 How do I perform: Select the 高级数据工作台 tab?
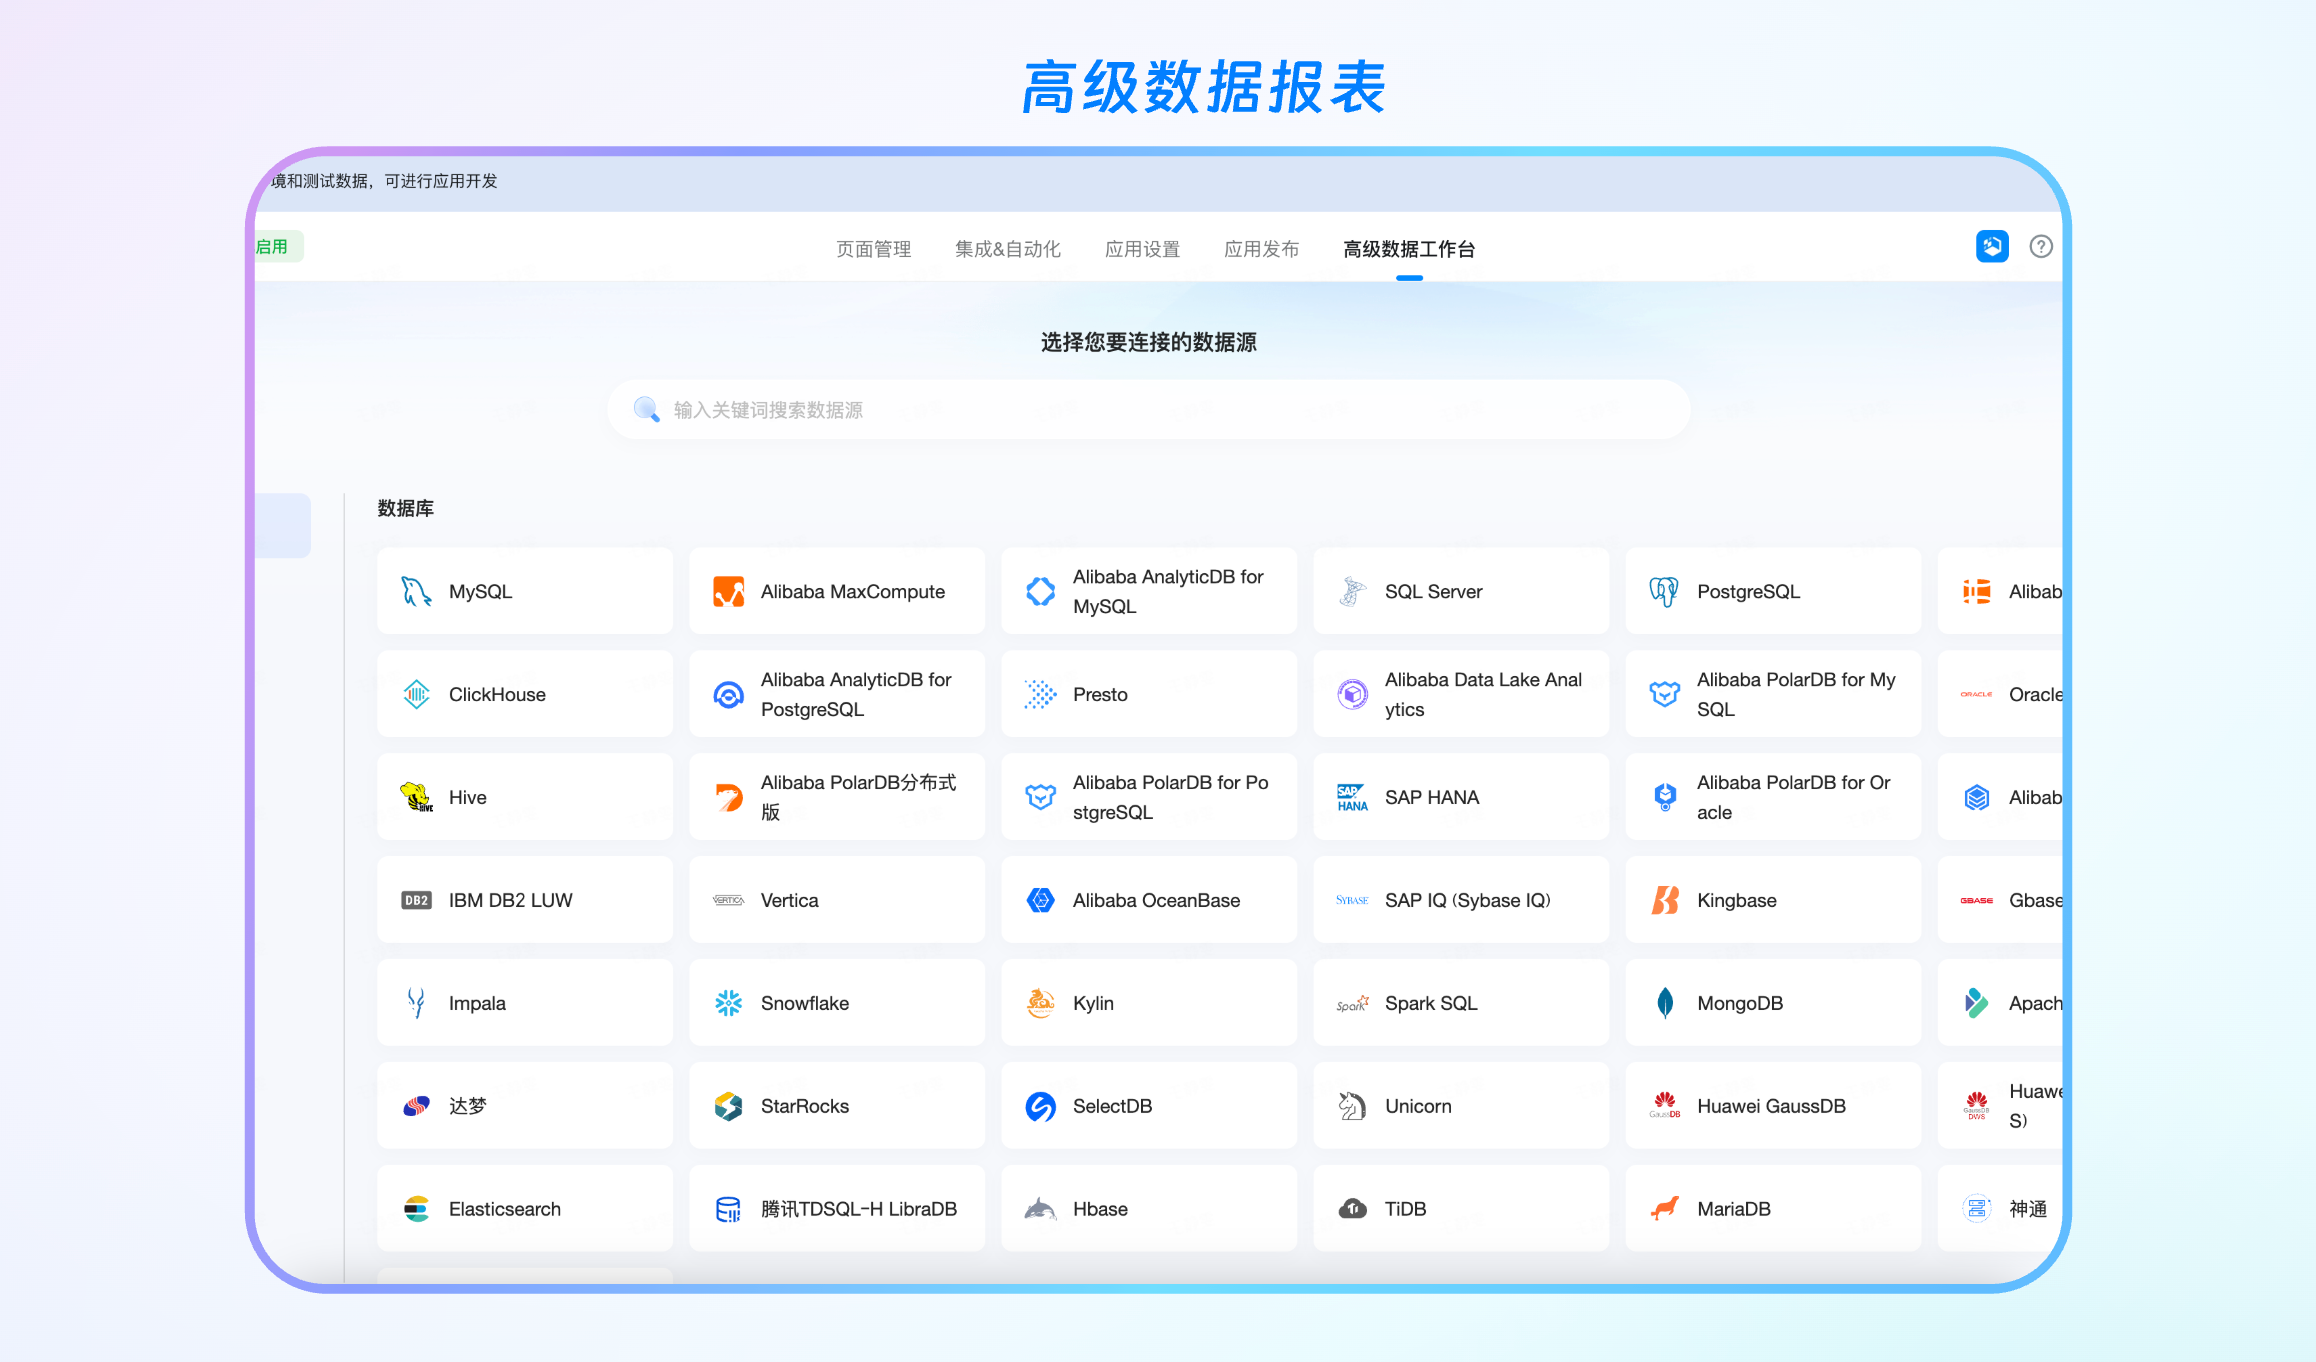click(x=1409, y=249)
